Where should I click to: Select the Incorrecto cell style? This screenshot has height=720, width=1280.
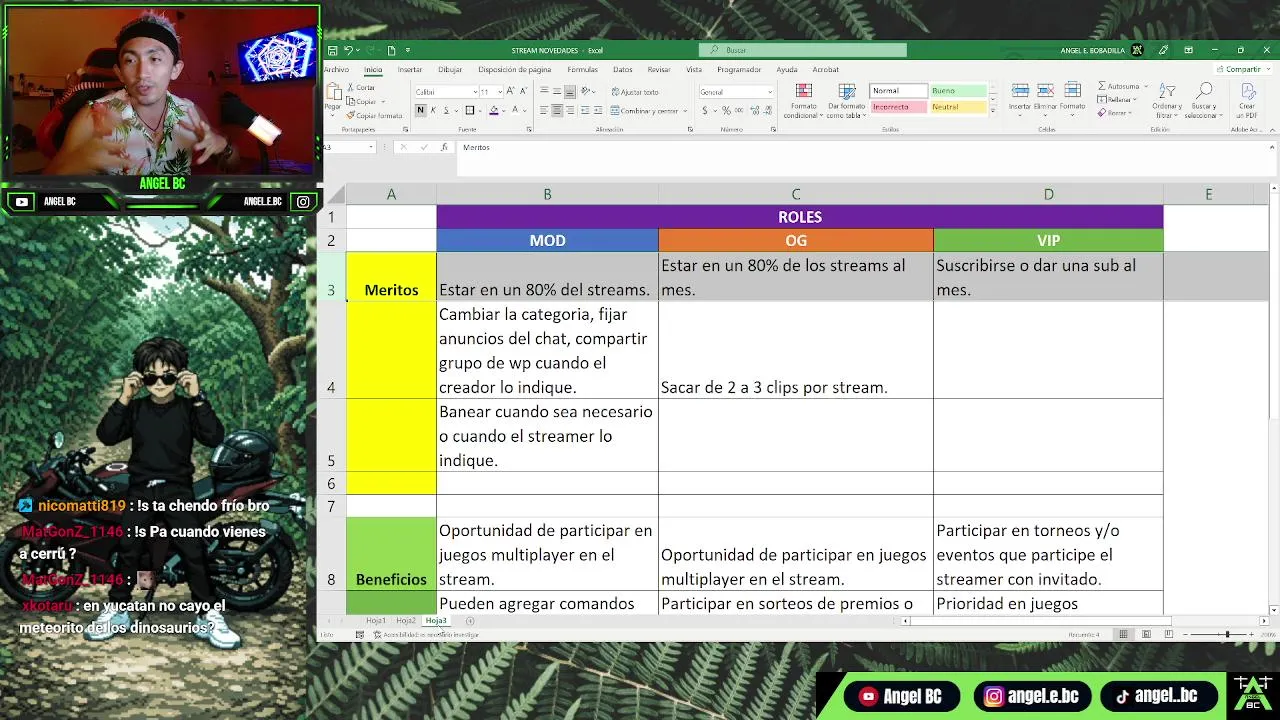898,107
